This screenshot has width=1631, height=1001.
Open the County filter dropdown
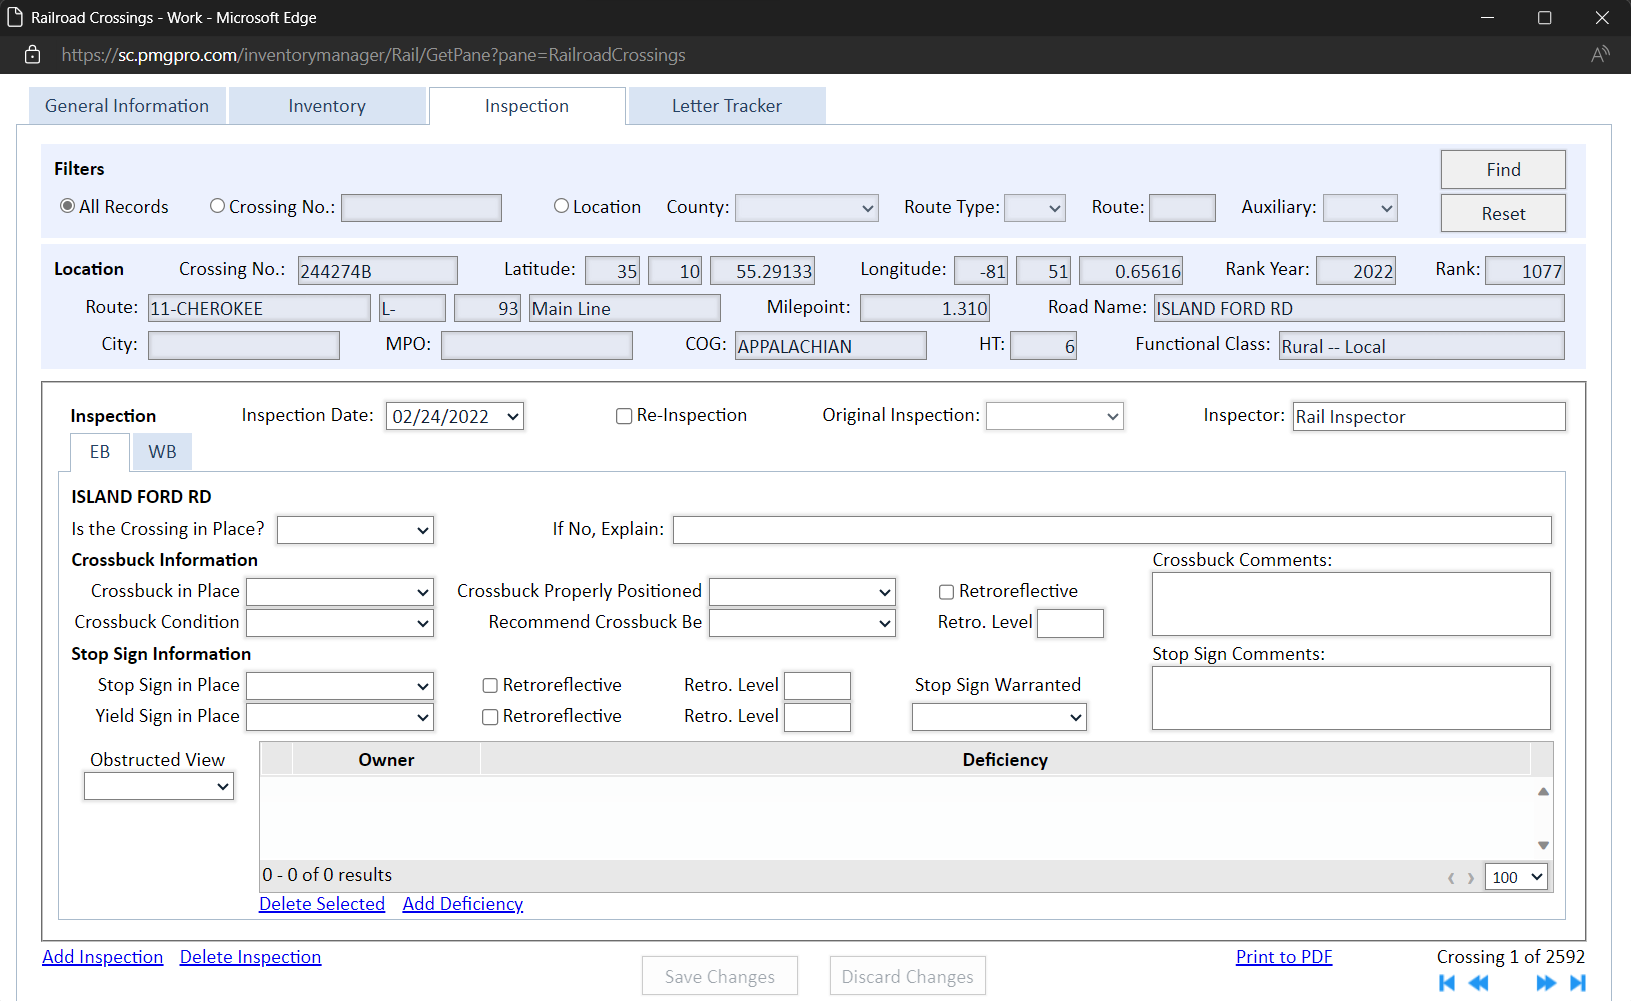coord(807,208)
